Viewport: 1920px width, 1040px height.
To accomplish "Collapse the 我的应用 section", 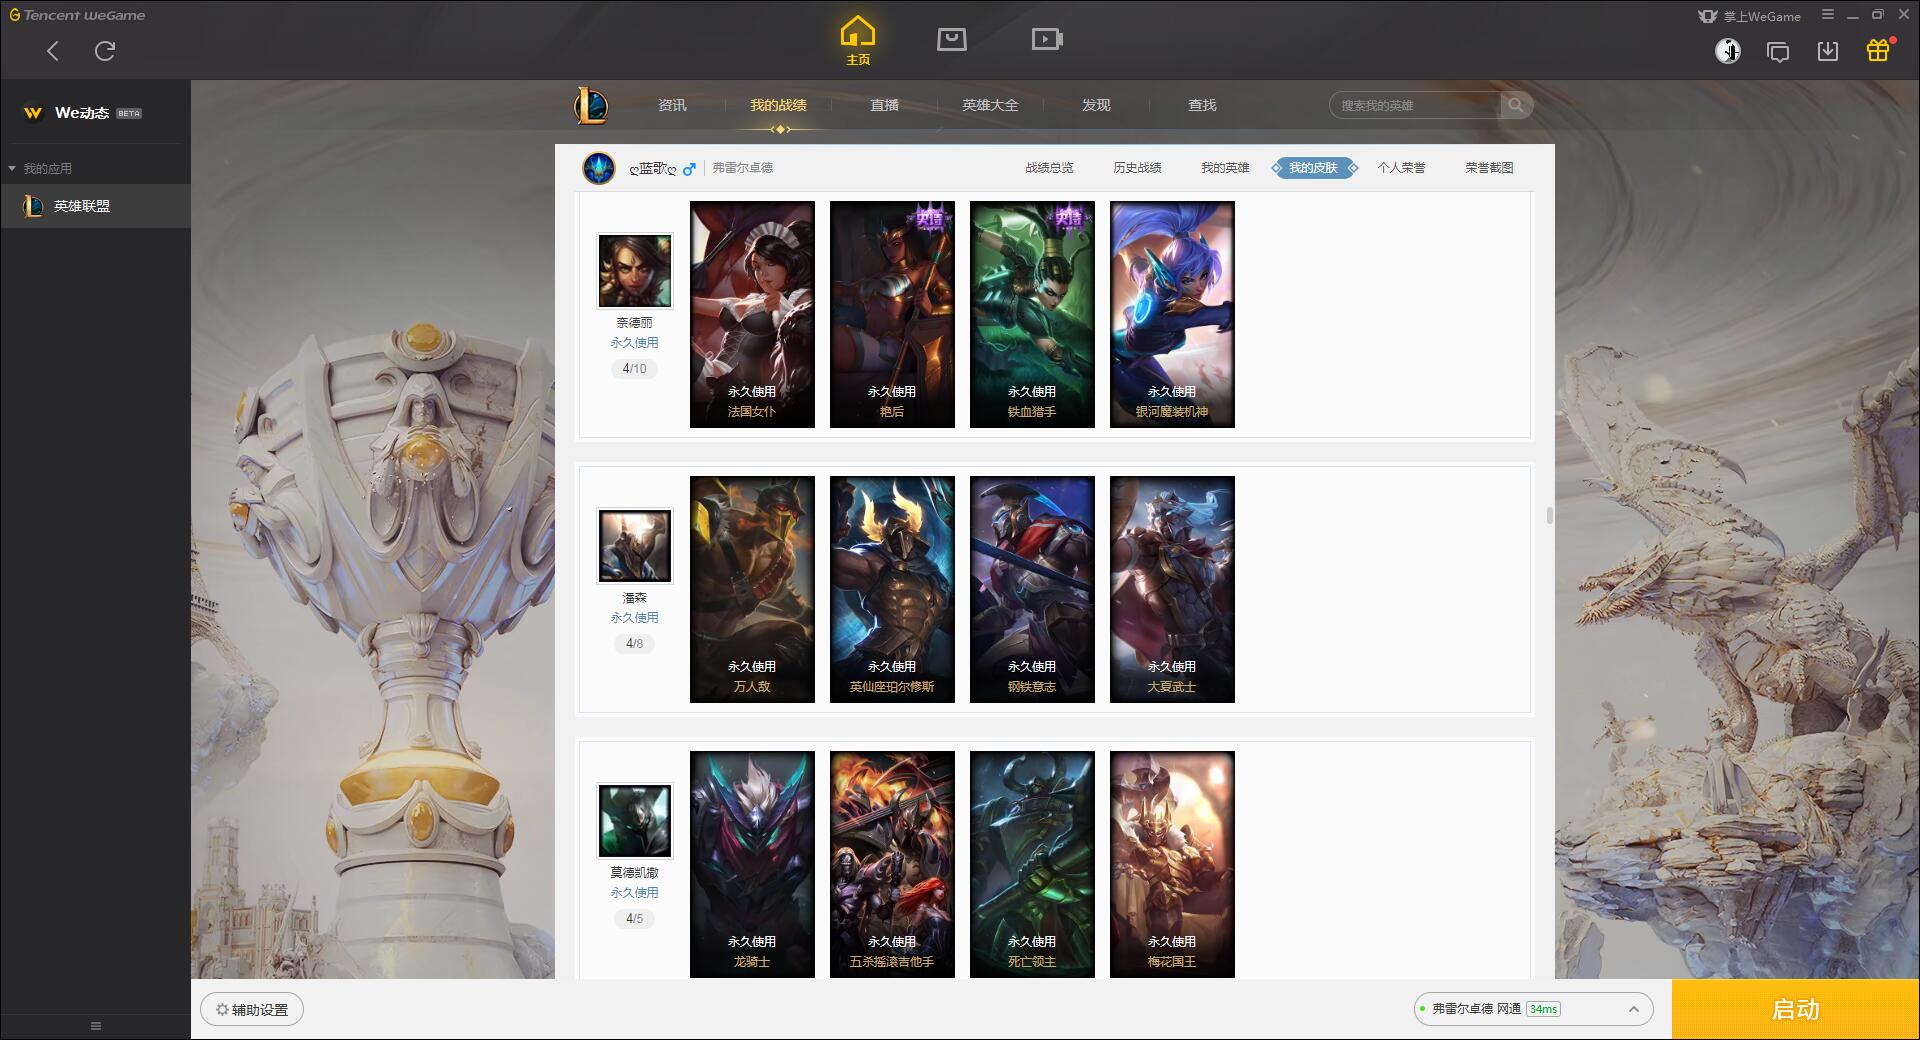I will 40,168.
